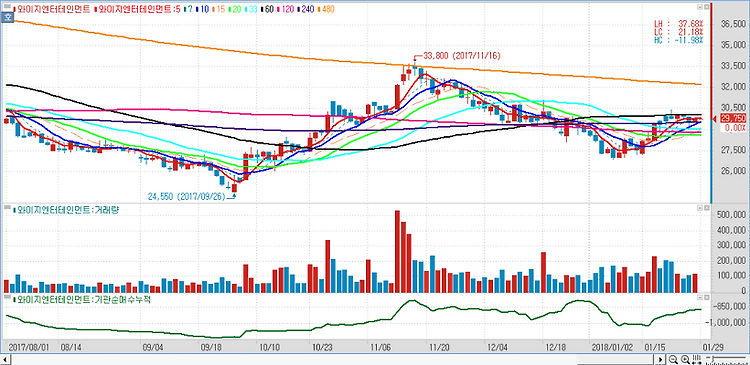The width and height of the screenshot is (750, 365).
Task: Minimize the 기관순매수누적 pane
Action: [x=699, y=298]
